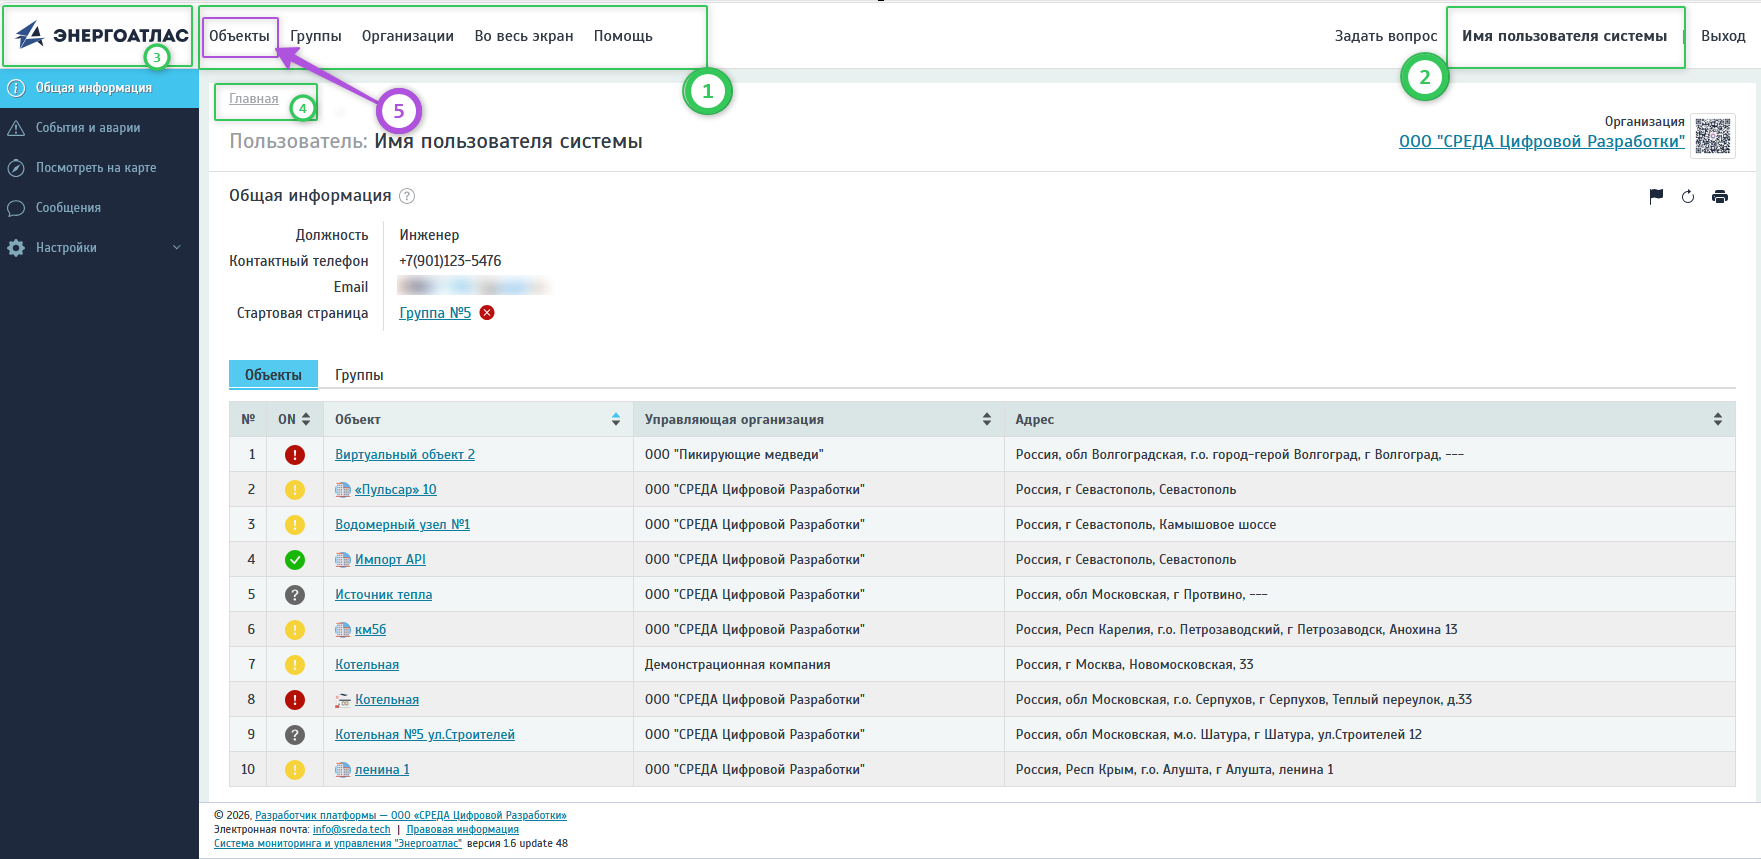Open Имя пользователя системы profile

click(1564, 36)
